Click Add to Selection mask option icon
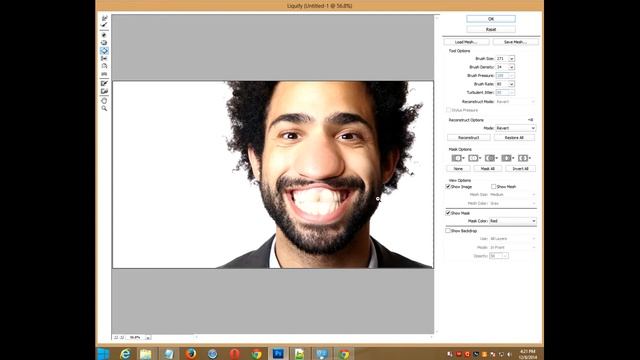This screenshot has height=360, width=640. pos(474,158)
